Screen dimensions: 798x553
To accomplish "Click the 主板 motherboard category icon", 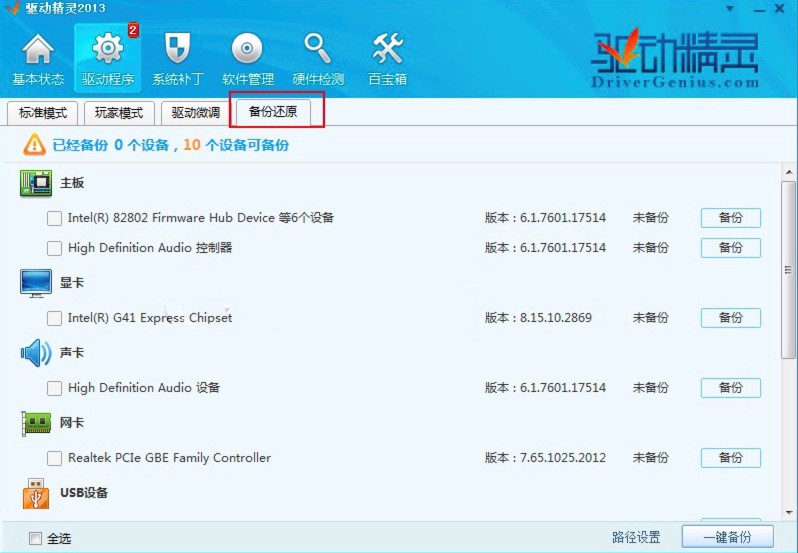I will point(36,183).
